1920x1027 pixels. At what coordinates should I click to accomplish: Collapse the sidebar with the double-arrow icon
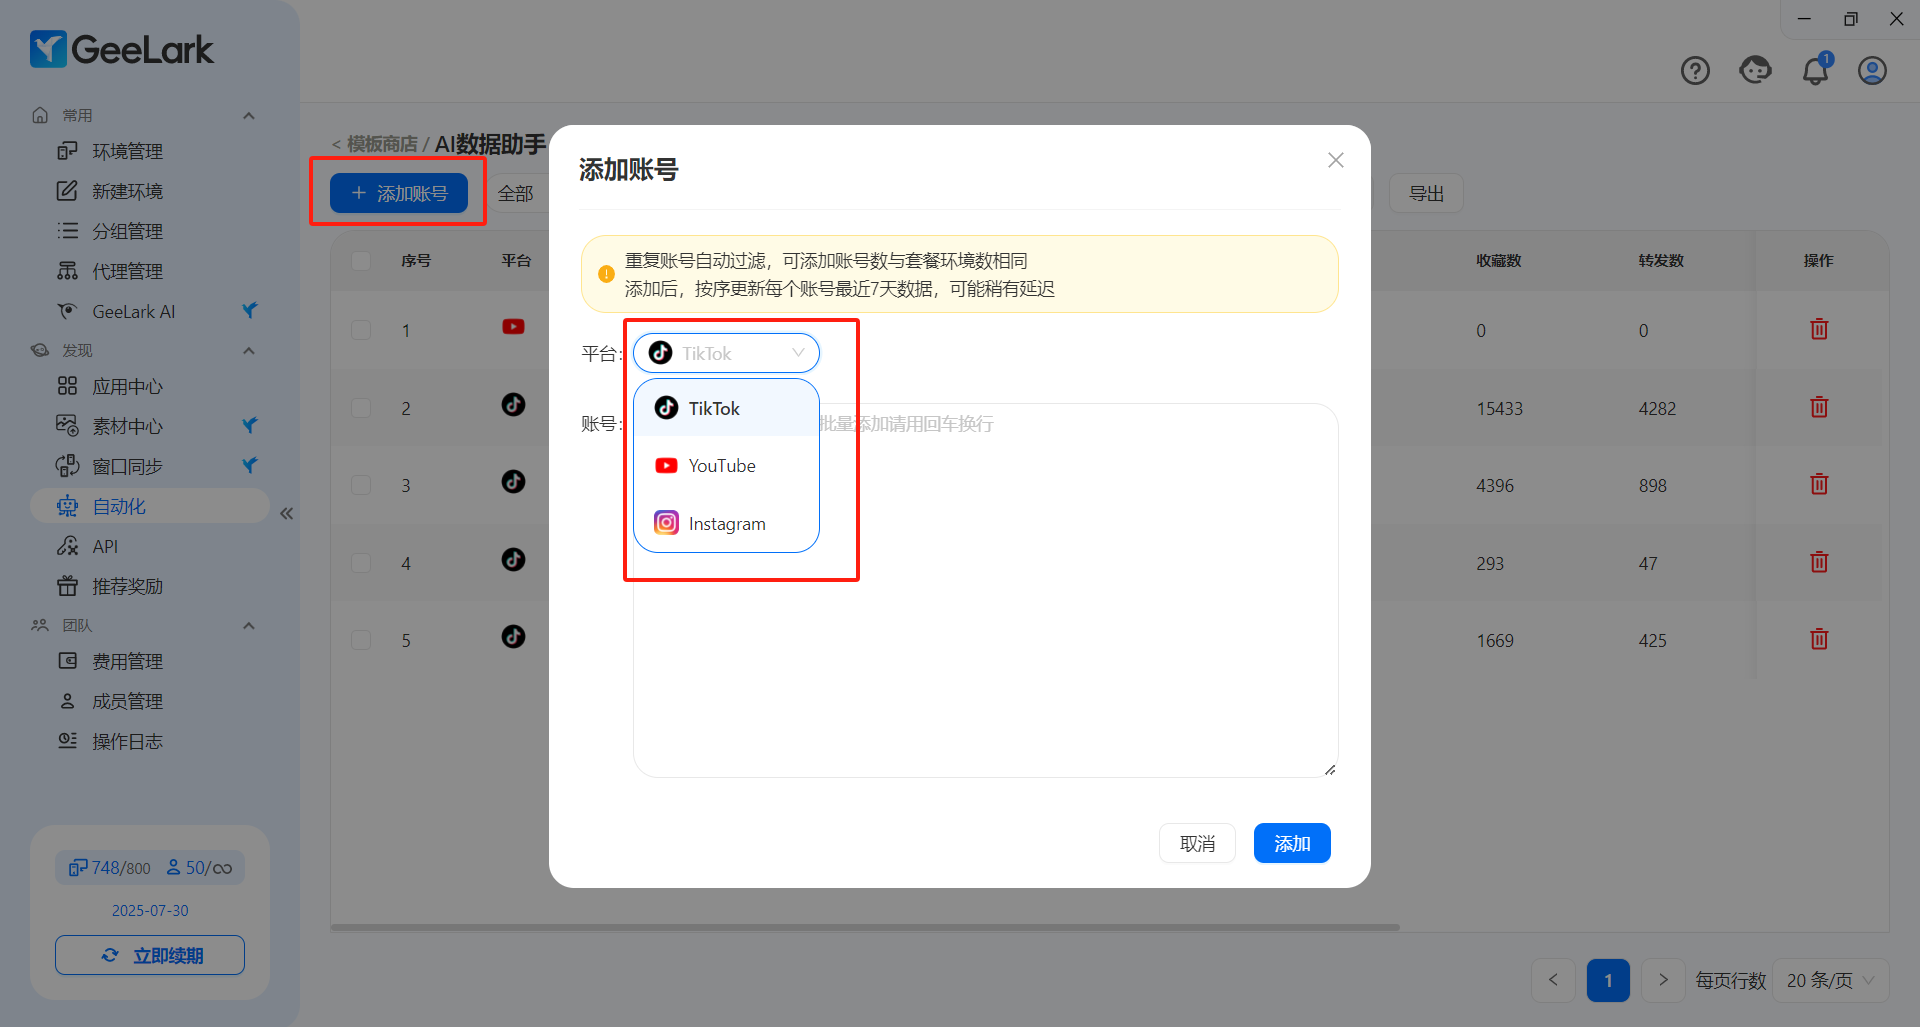pos(287,513)
